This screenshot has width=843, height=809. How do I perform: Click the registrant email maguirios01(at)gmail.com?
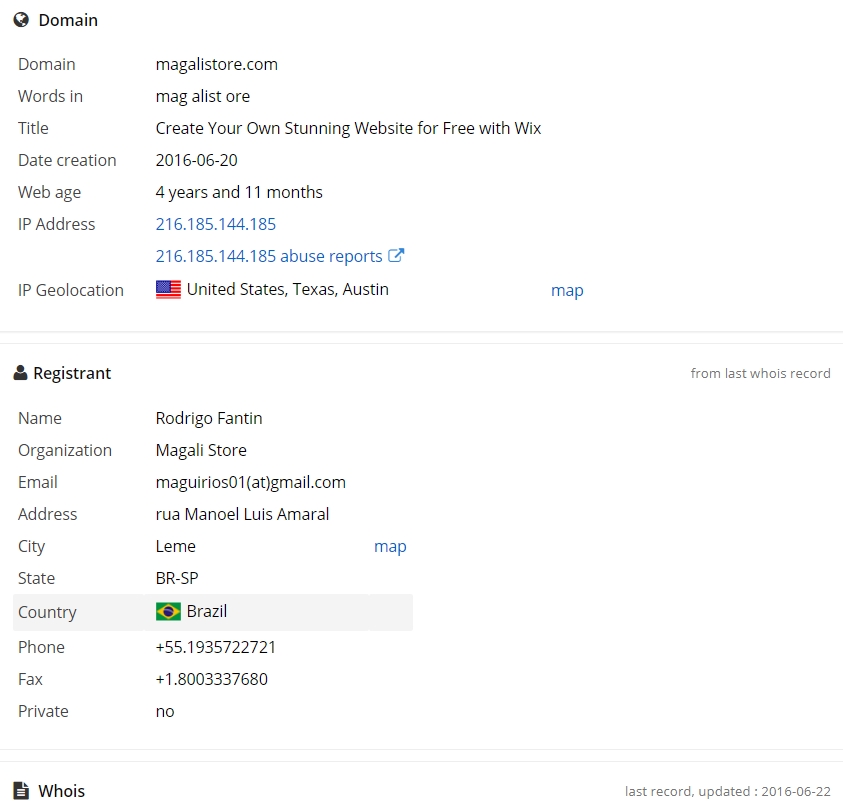pyautogui.click(x=251, y=482)
